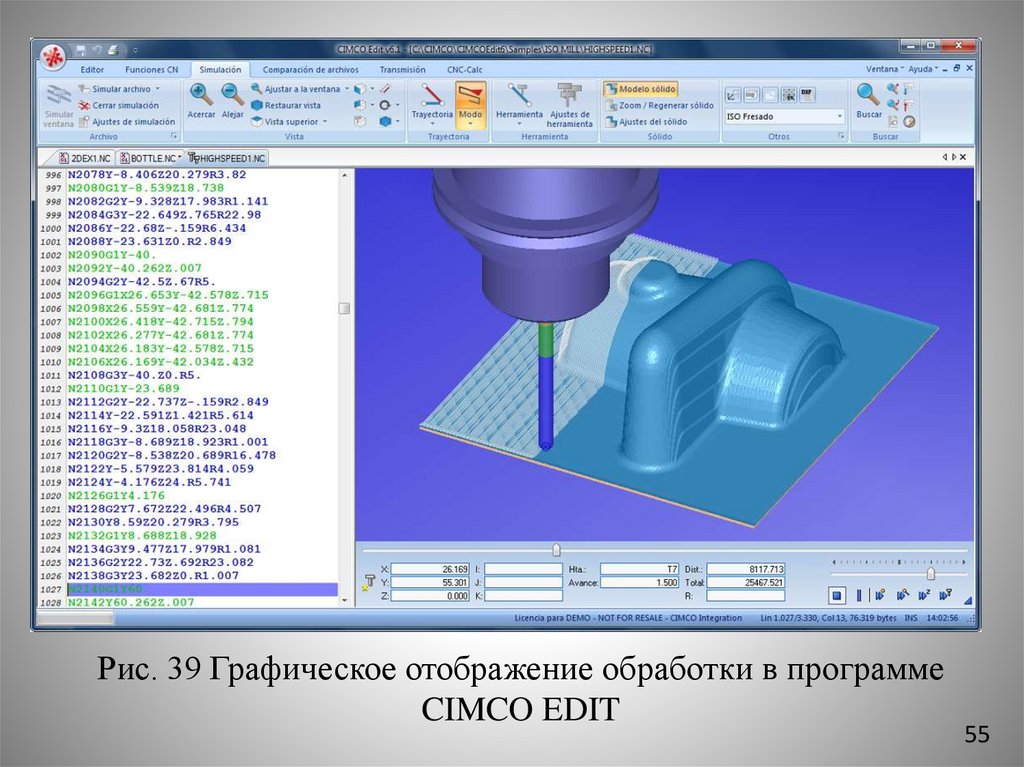Click the code pane scroll-down arrow
Viewport: 1024px width, 767px height.
pos(344,600)
